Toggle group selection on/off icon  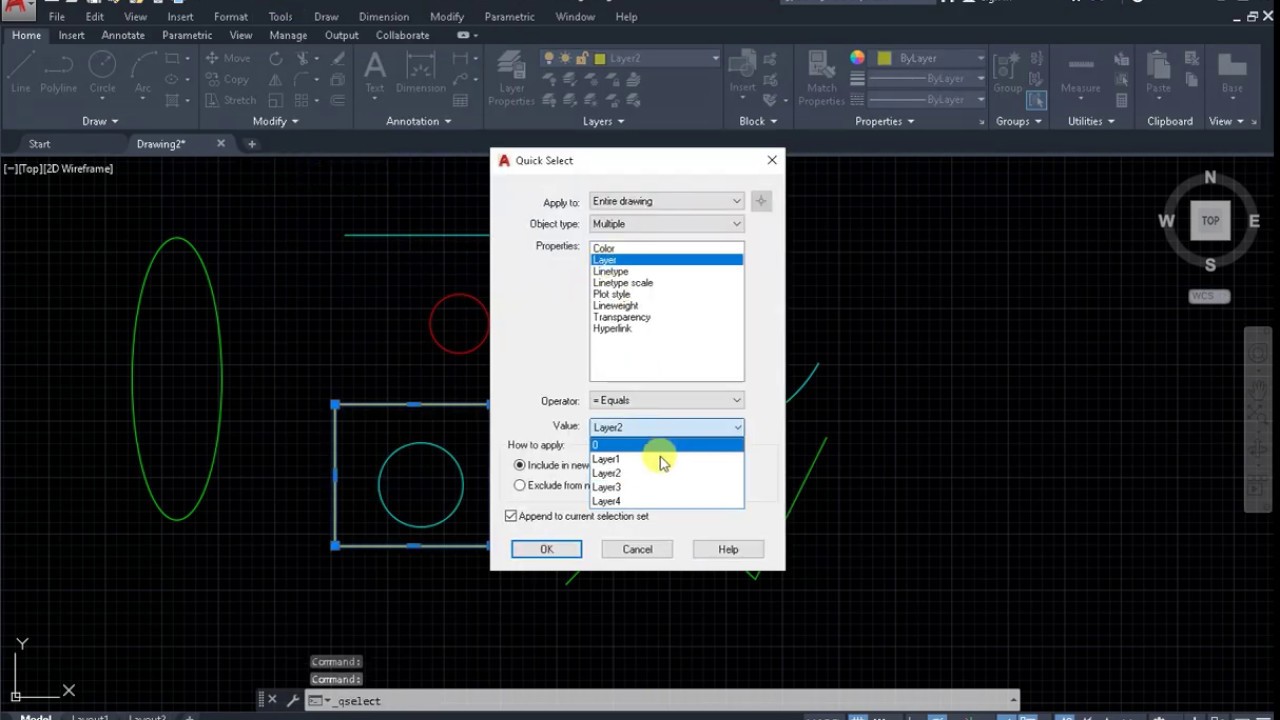coord(1036,100)
